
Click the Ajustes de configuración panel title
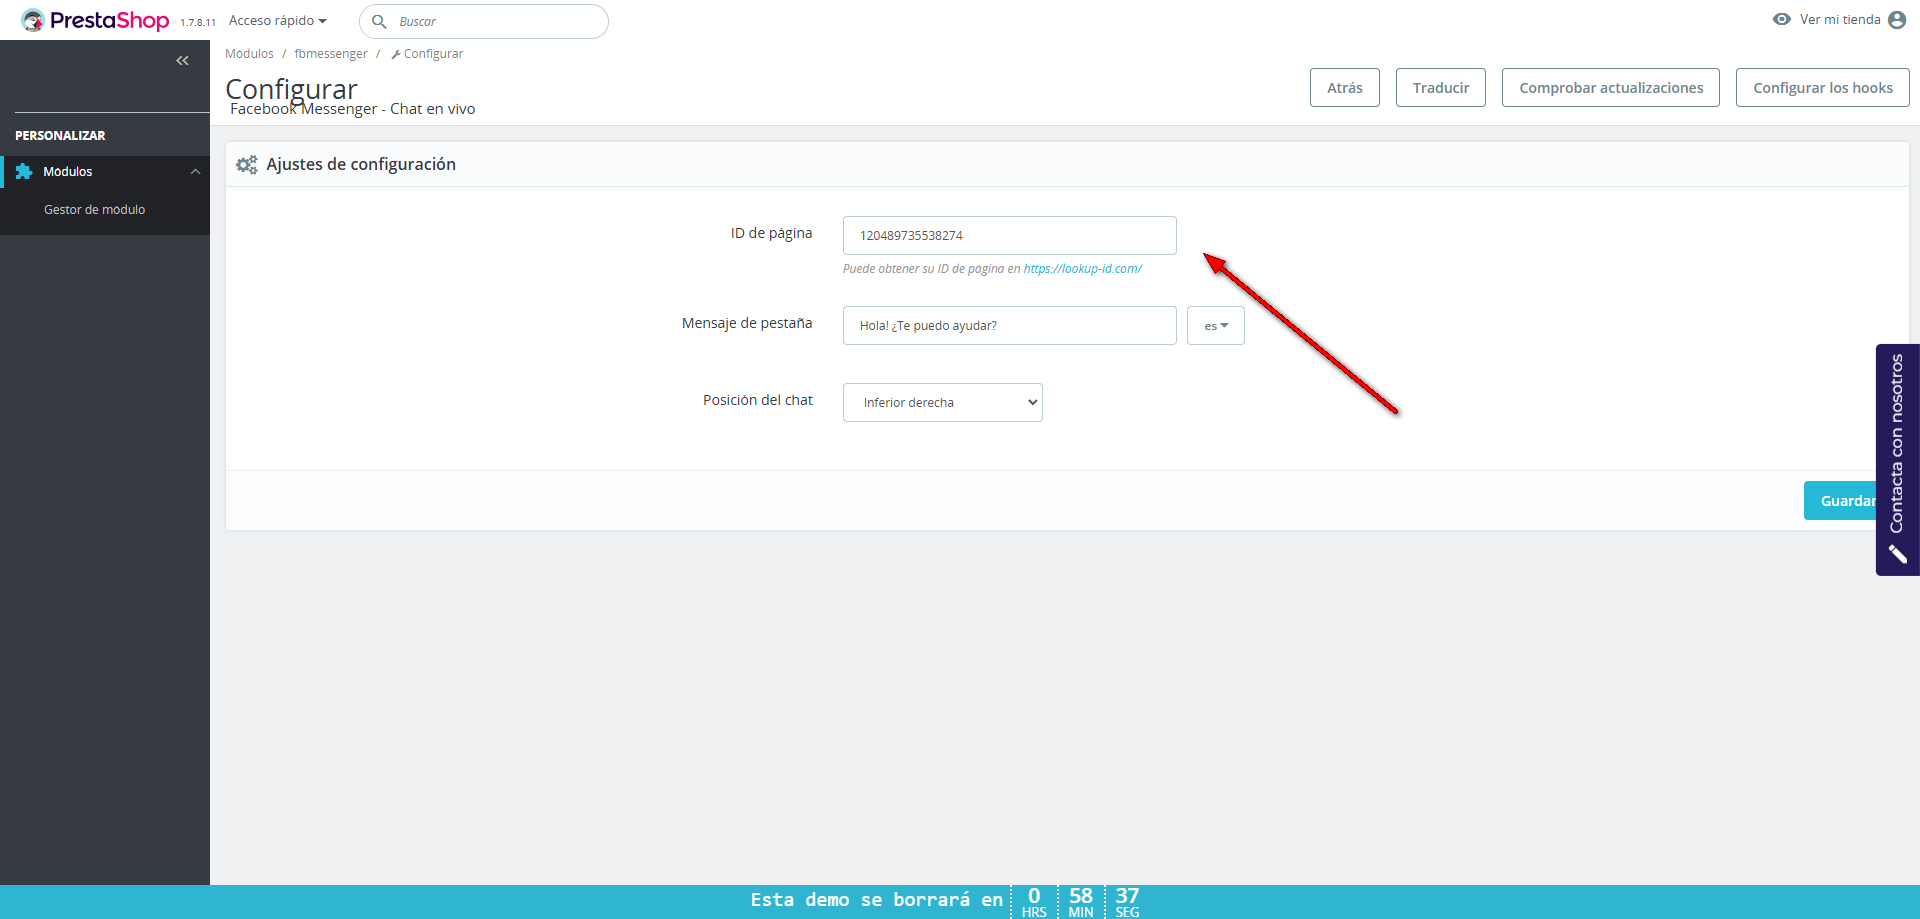pos(361,165)
